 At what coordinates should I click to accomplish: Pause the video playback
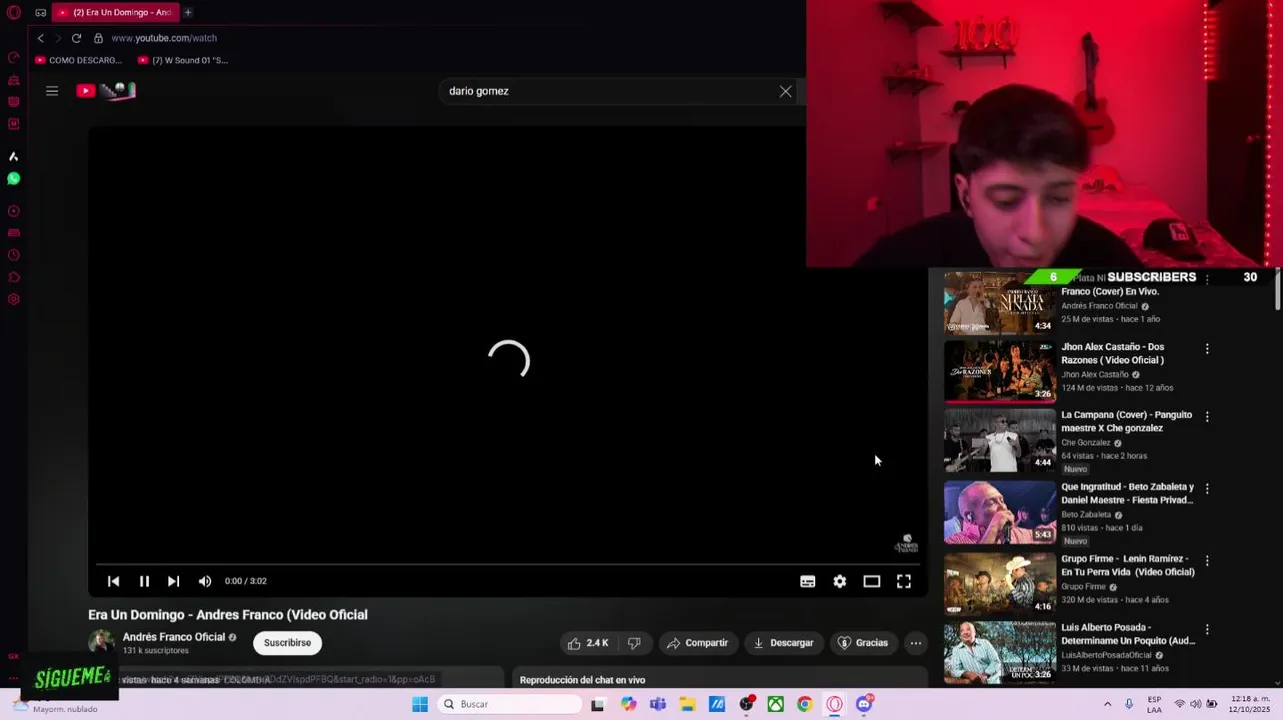coord(144,581)
